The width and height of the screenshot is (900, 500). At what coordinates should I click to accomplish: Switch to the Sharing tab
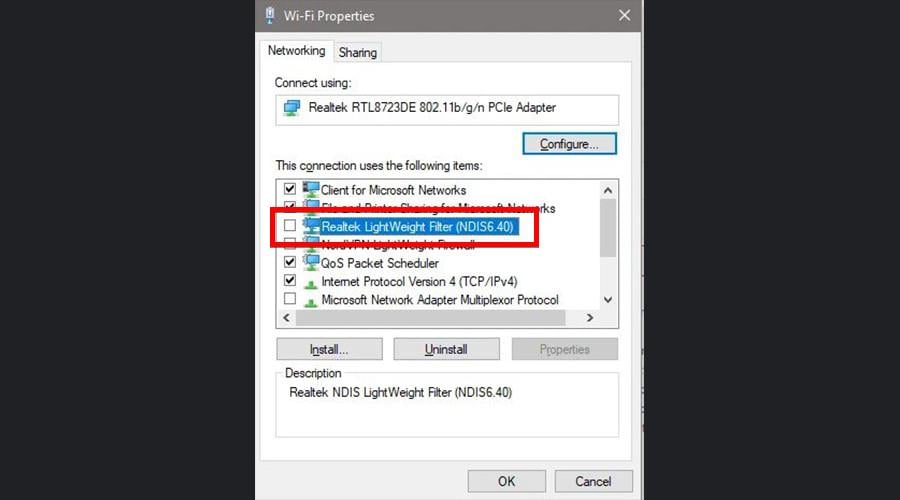(358, 53)
